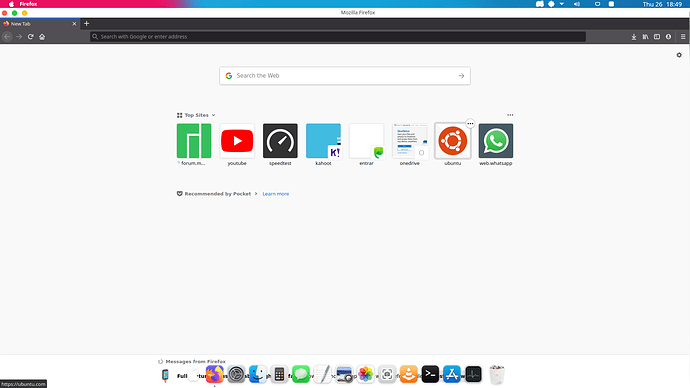
Task: Open Messages from the dock
Action: (x=301, y=374)
